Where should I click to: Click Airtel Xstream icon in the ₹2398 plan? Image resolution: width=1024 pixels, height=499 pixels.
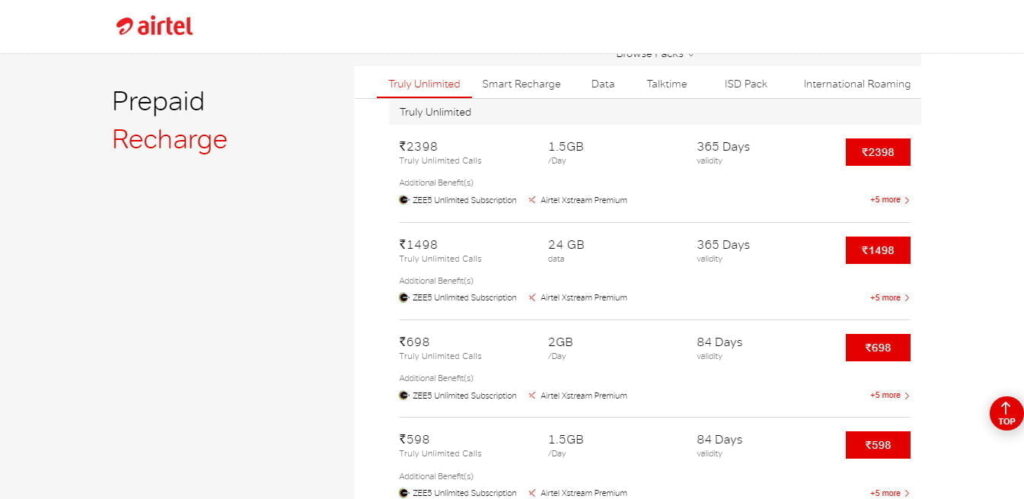tap(532, 200)
